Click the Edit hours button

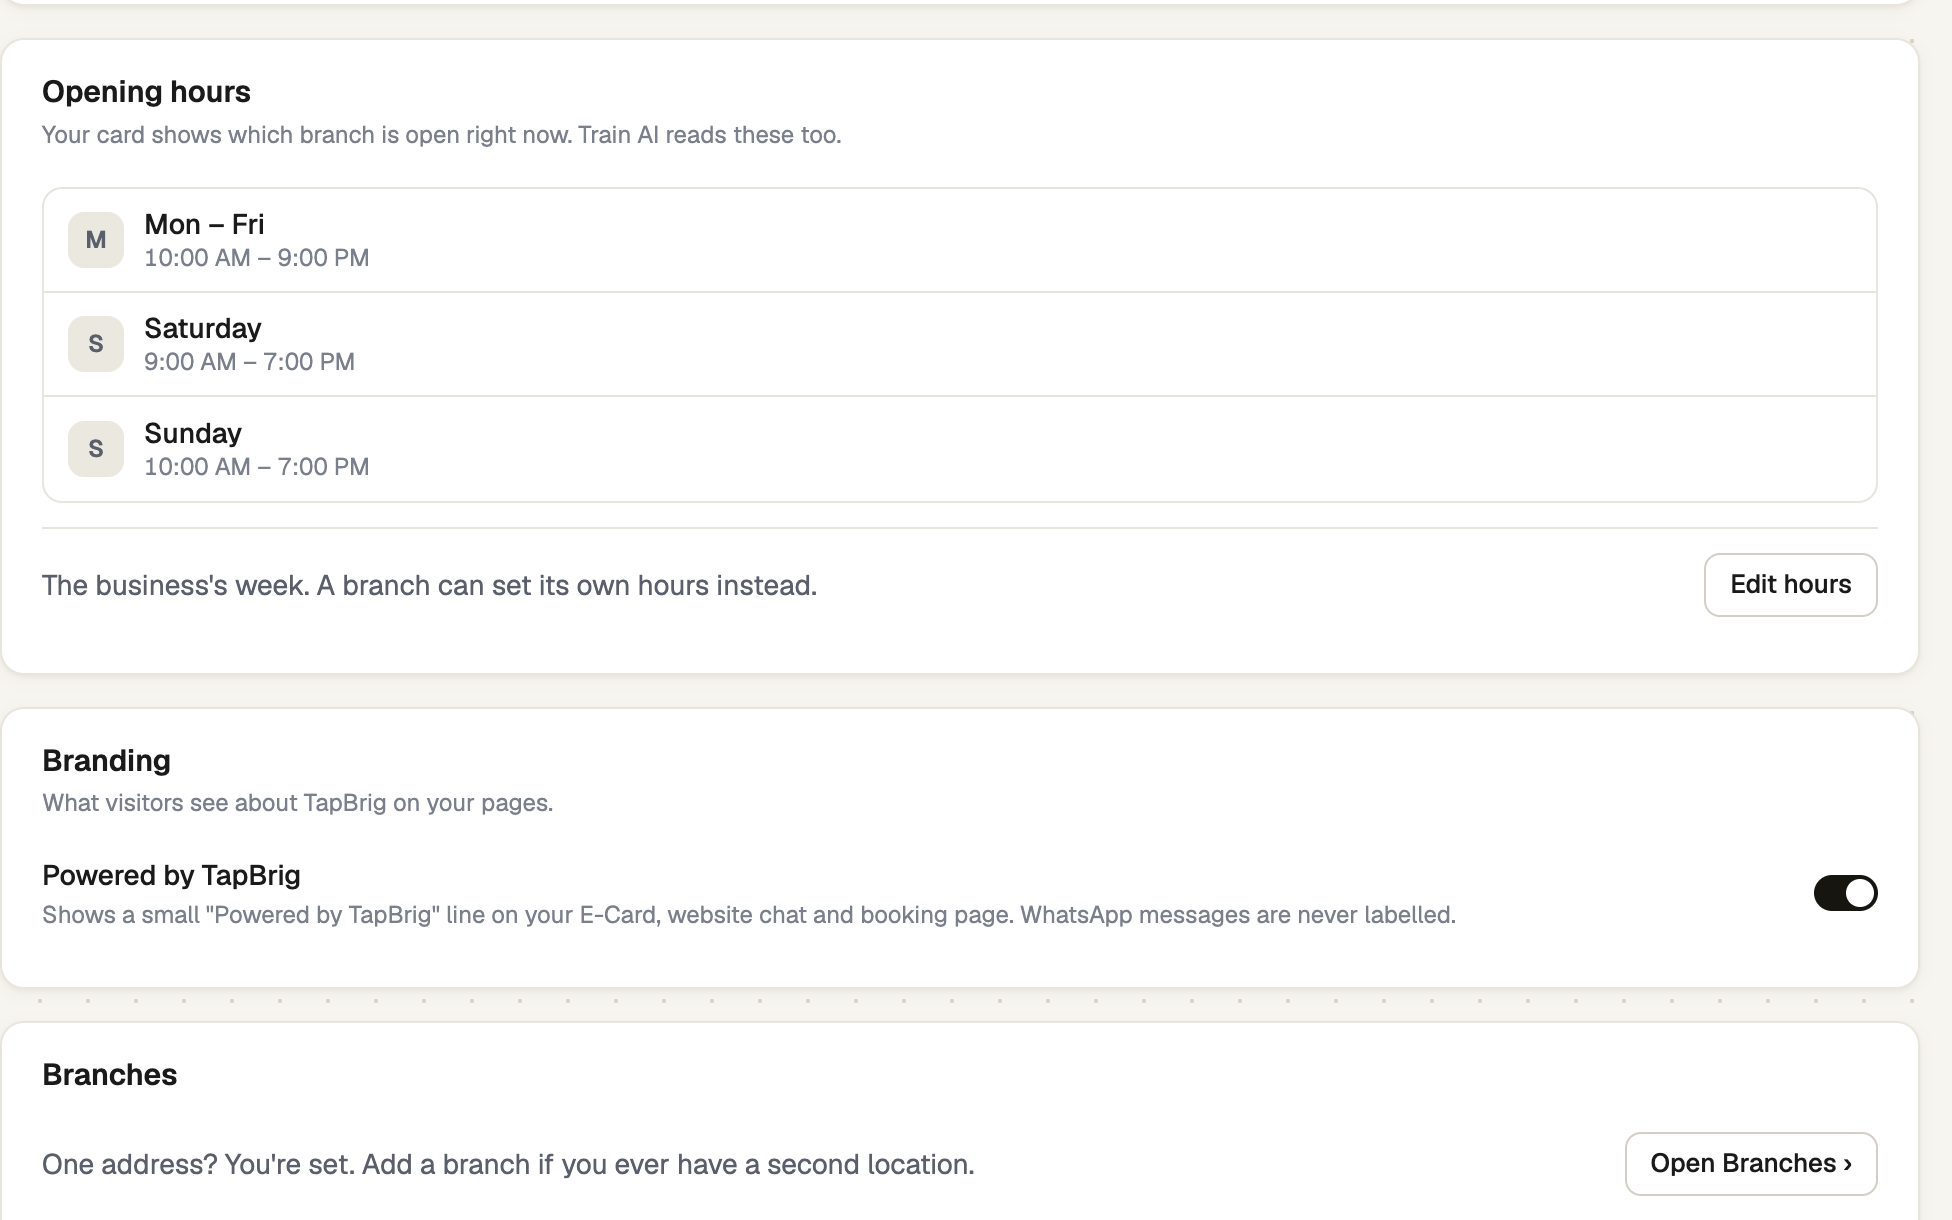point(1790,585)
